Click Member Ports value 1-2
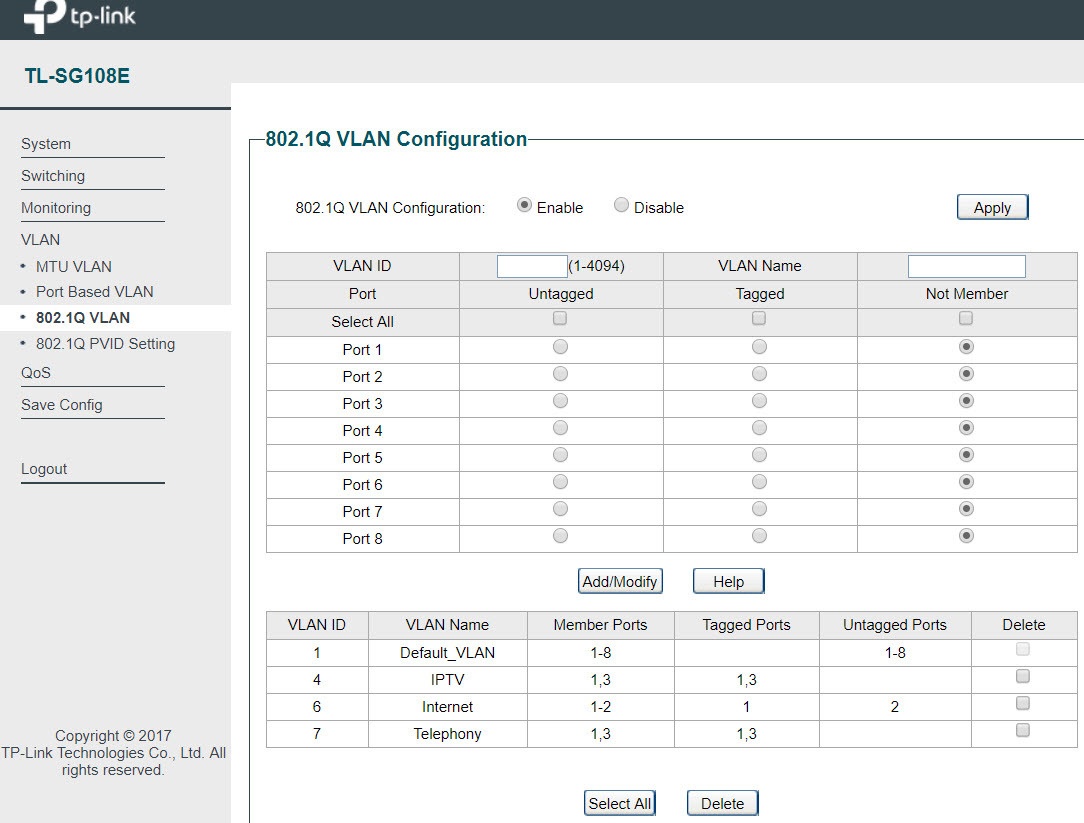The width and height of the screenshot is (1084, 823). click(600, 707)
